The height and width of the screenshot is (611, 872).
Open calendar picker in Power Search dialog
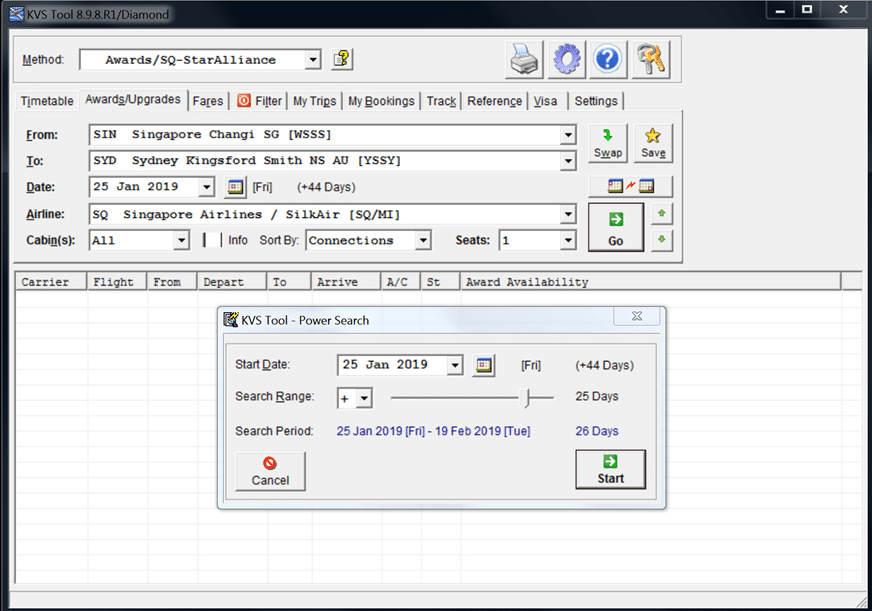click(484, 365)
